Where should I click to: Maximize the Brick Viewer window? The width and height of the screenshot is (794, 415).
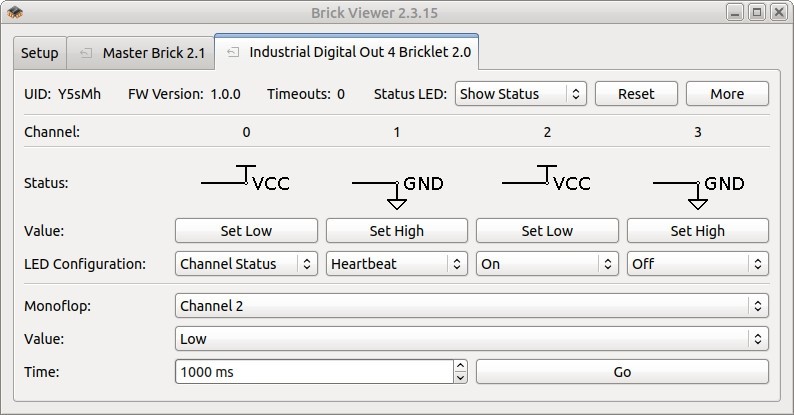[757, 12]
